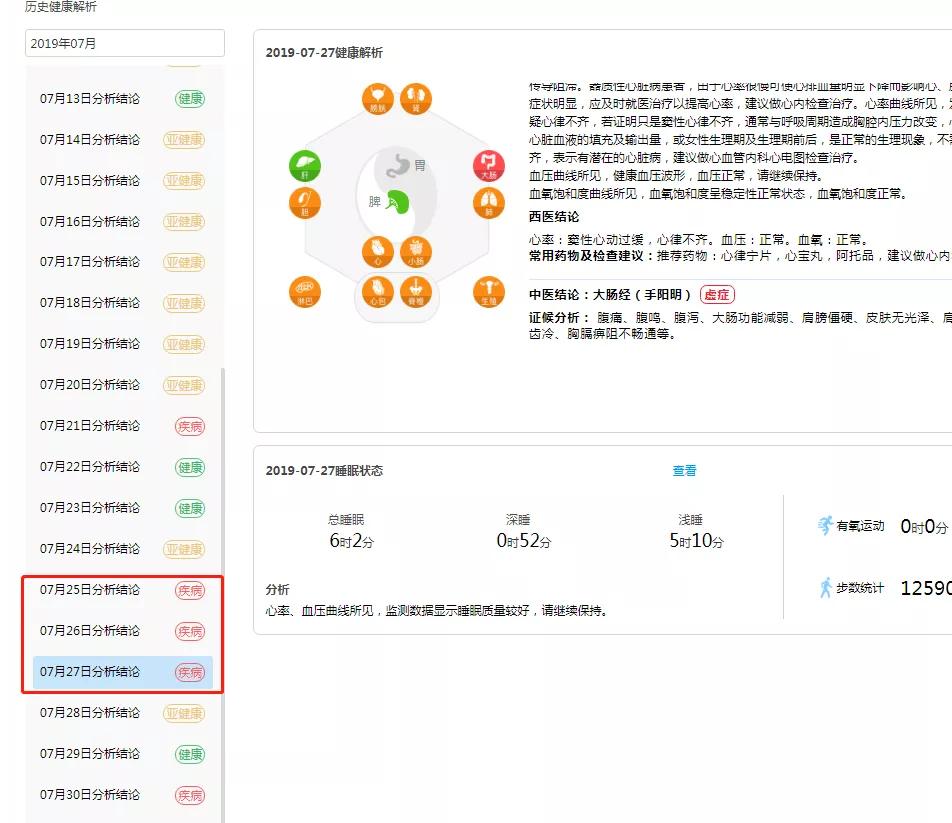Viewport: 952px width, 823px height.
Task: Open the 2019年07月 month picker field
Action: (124, 43)
